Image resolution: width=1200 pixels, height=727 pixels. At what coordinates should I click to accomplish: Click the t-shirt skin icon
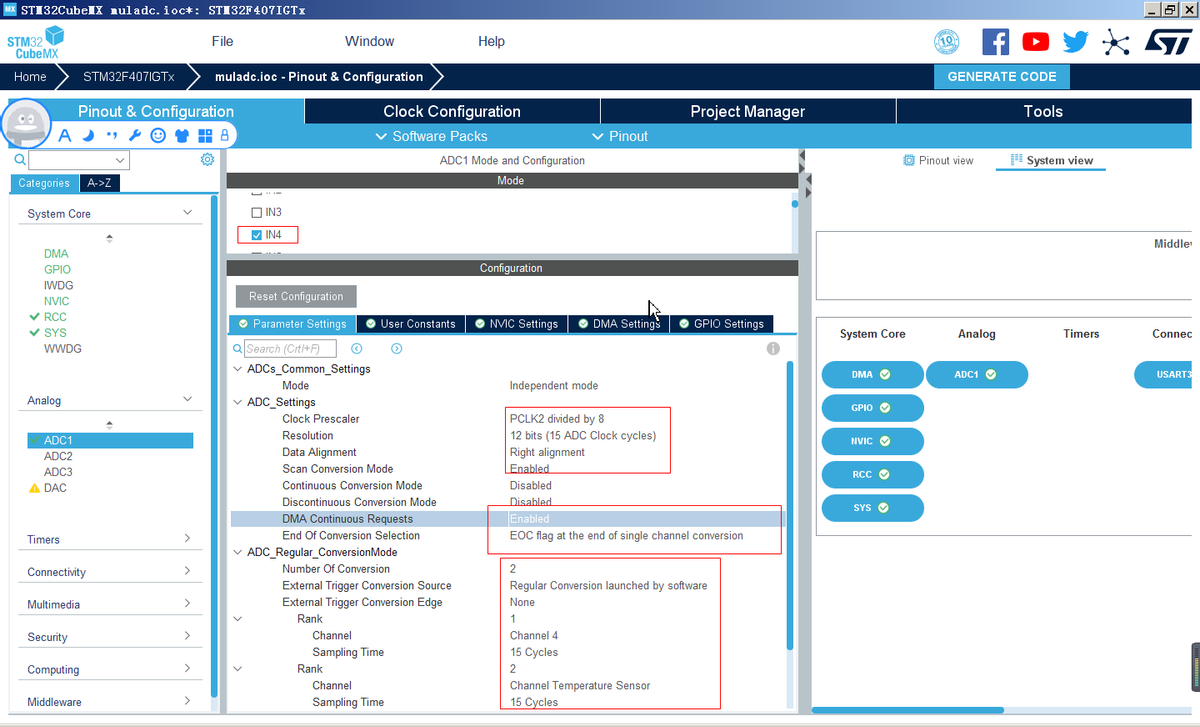182,135
